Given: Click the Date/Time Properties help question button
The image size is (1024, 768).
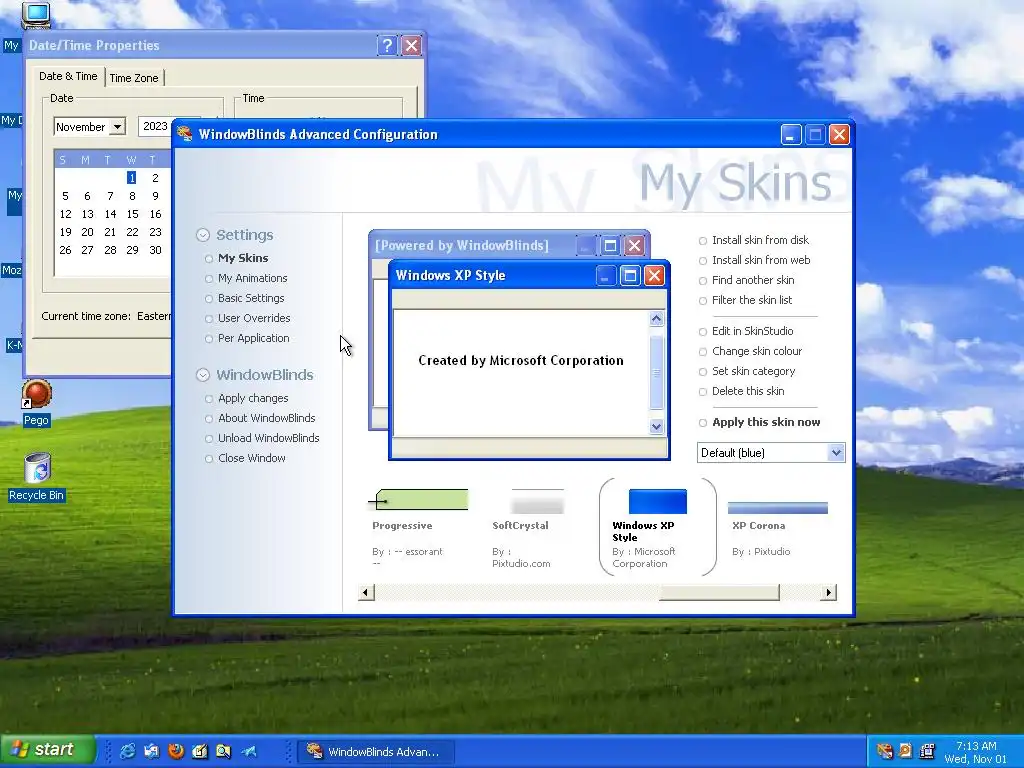Looking at the screenshot, I should pyautogui.click(x=387, y=45).
